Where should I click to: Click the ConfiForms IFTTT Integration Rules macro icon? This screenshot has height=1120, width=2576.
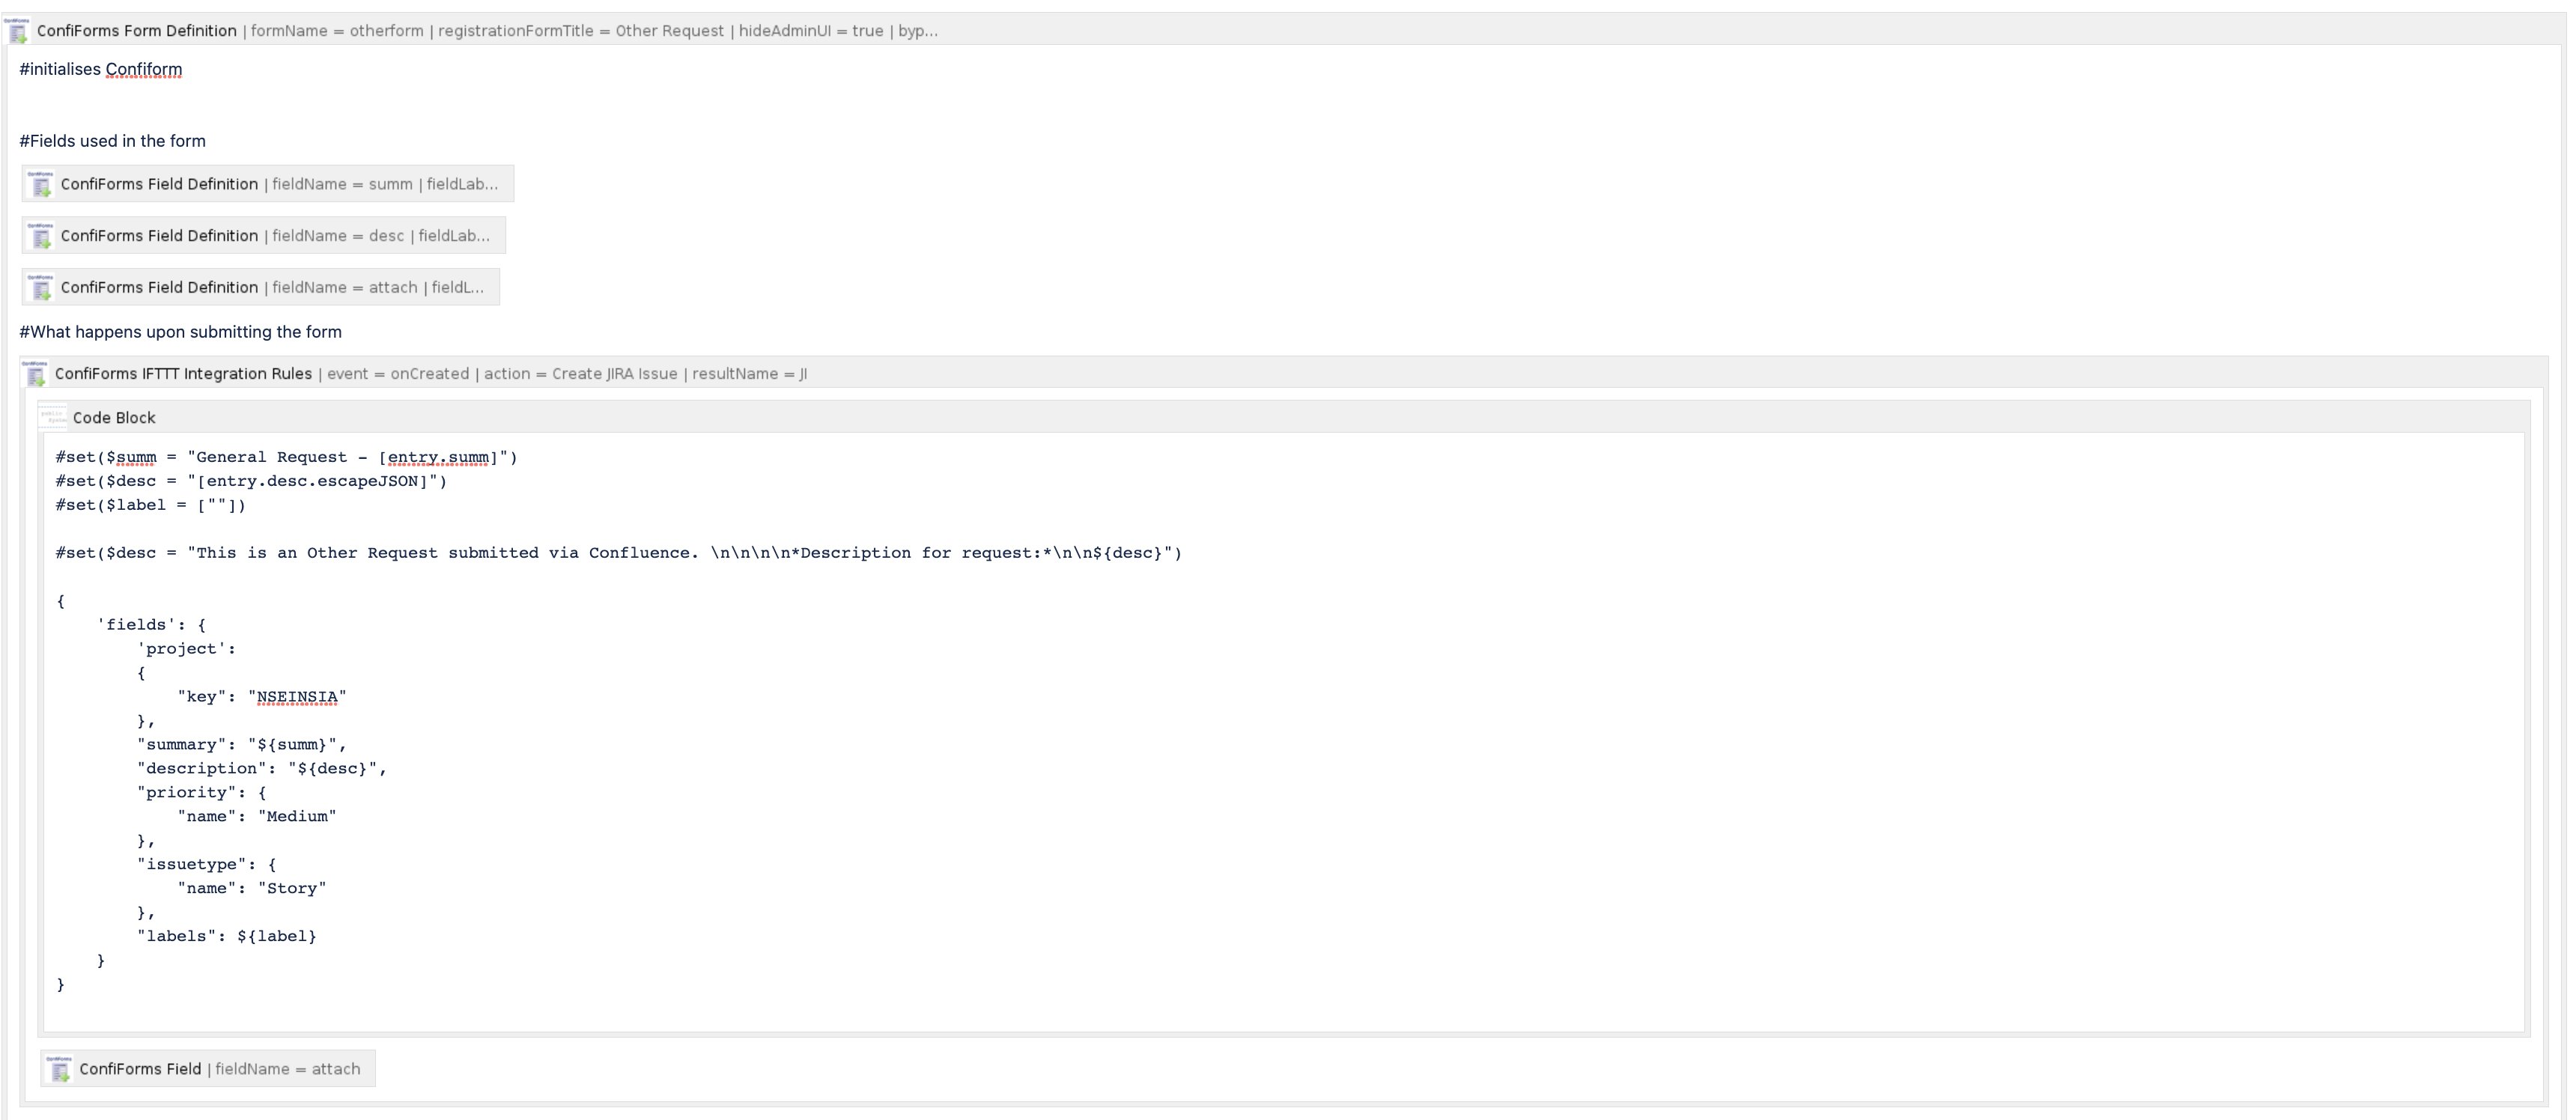point(37,374)
